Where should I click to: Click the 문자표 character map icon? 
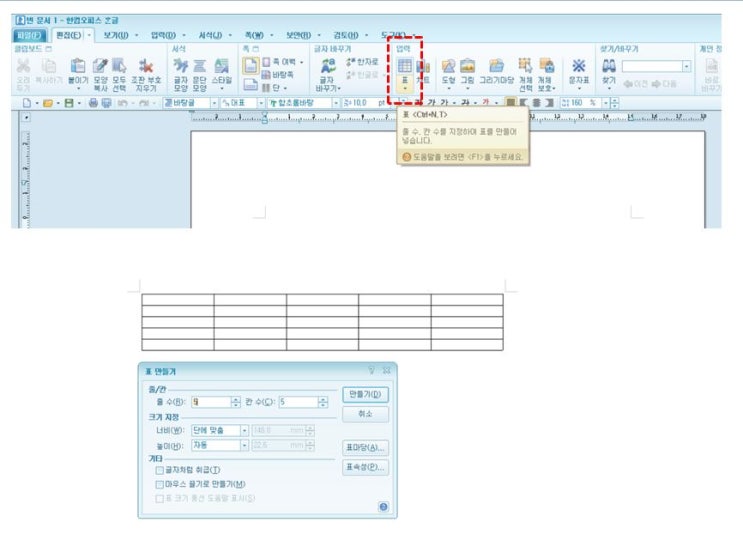[579, 66]
